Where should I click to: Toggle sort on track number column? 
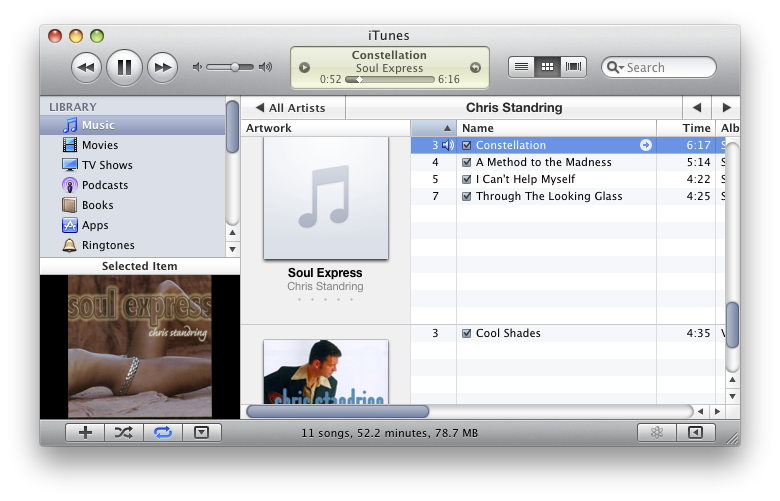pos(433,128)
